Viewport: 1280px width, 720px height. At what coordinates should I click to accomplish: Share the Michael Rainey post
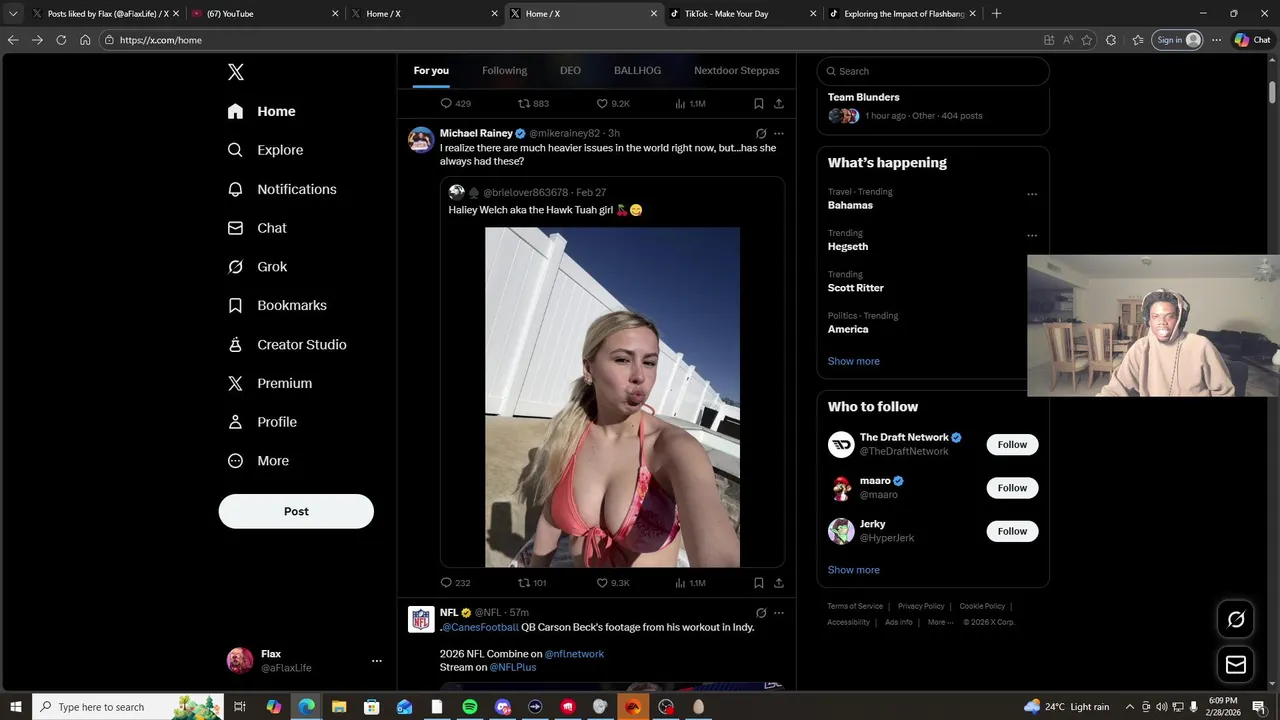778,583
